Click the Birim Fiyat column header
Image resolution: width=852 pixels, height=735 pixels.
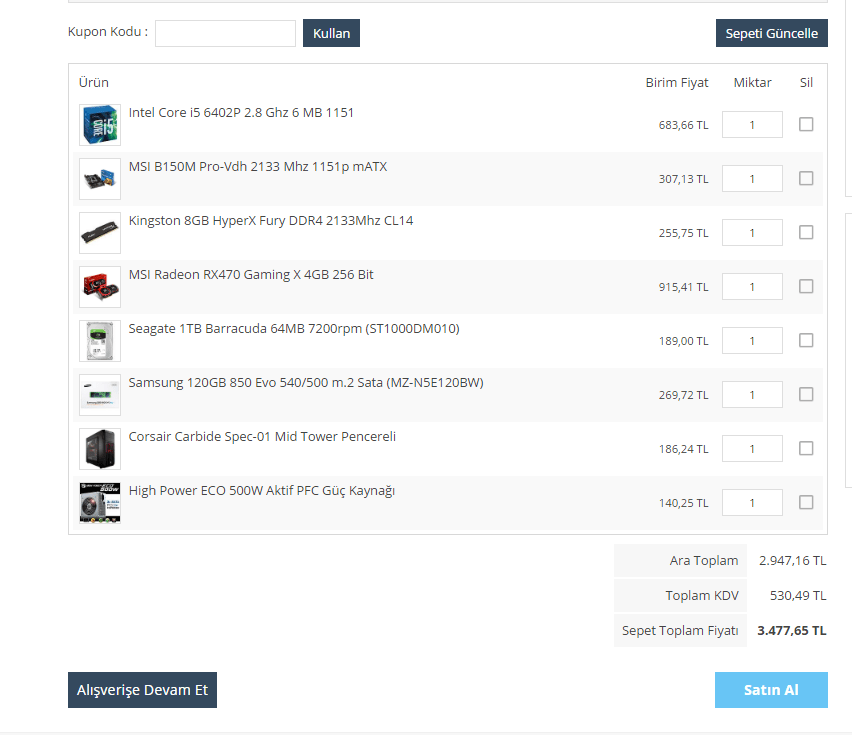click(677, 83)
